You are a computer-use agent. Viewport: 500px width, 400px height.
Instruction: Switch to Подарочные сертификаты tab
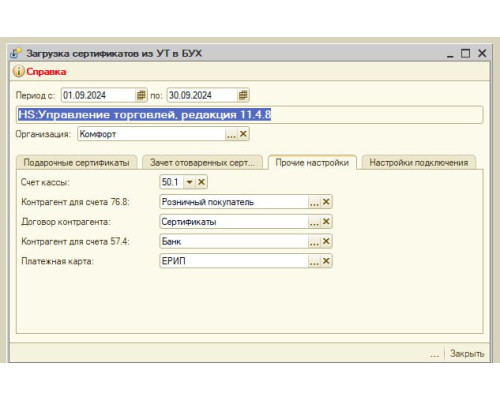[x=77, y=163]
